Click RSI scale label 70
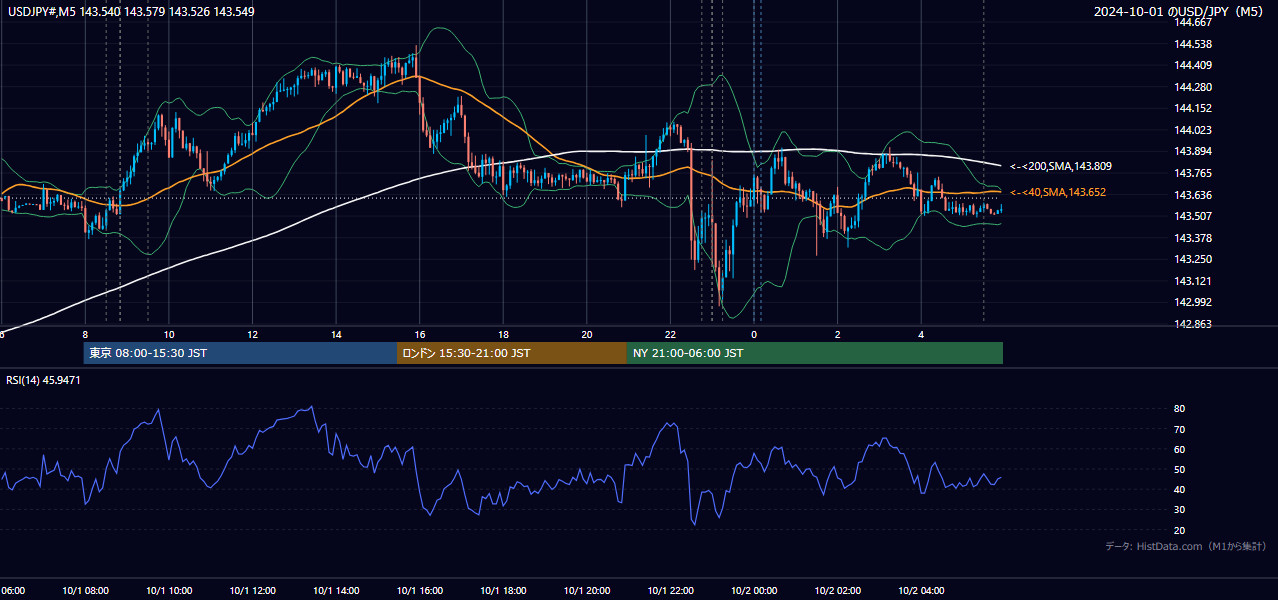The width and height of the screenshot is (1278, 600). point(1180,429)
